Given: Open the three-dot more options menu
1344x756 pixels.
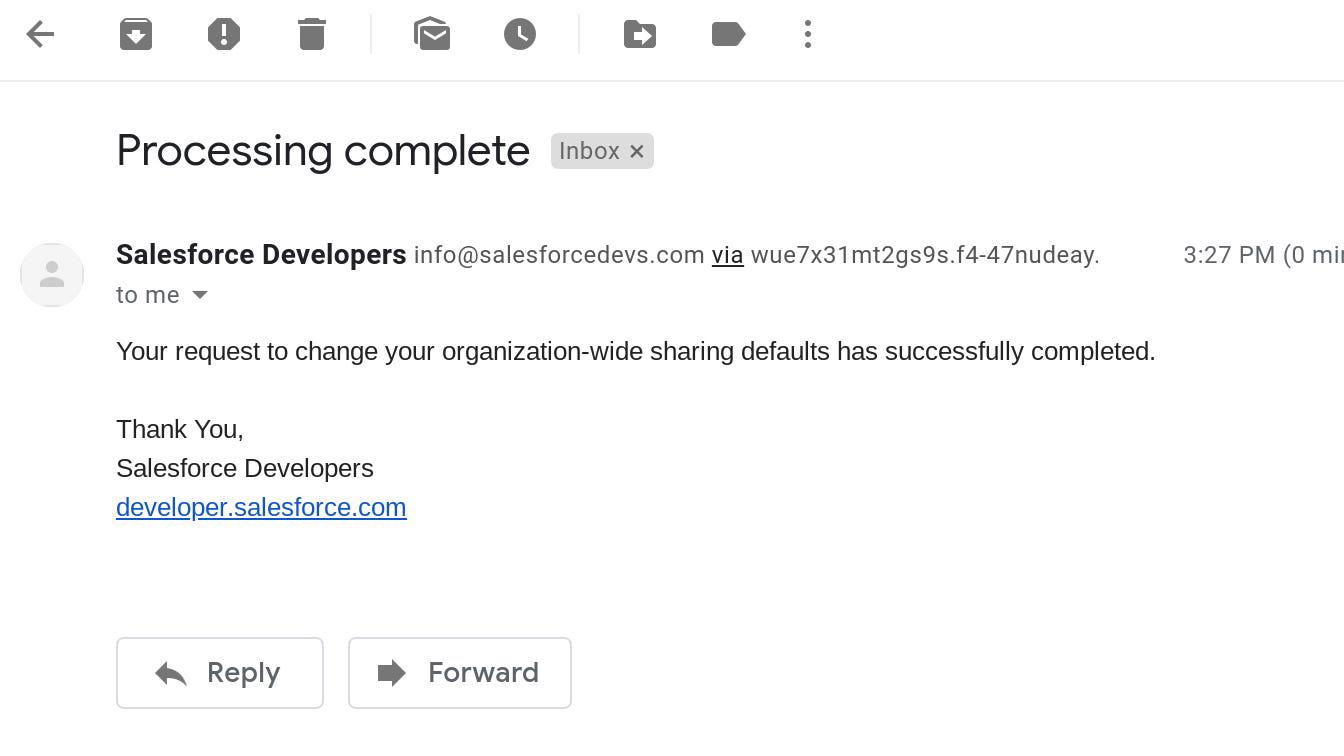Looking at the screenshot, I should click(x=808, y=34).
